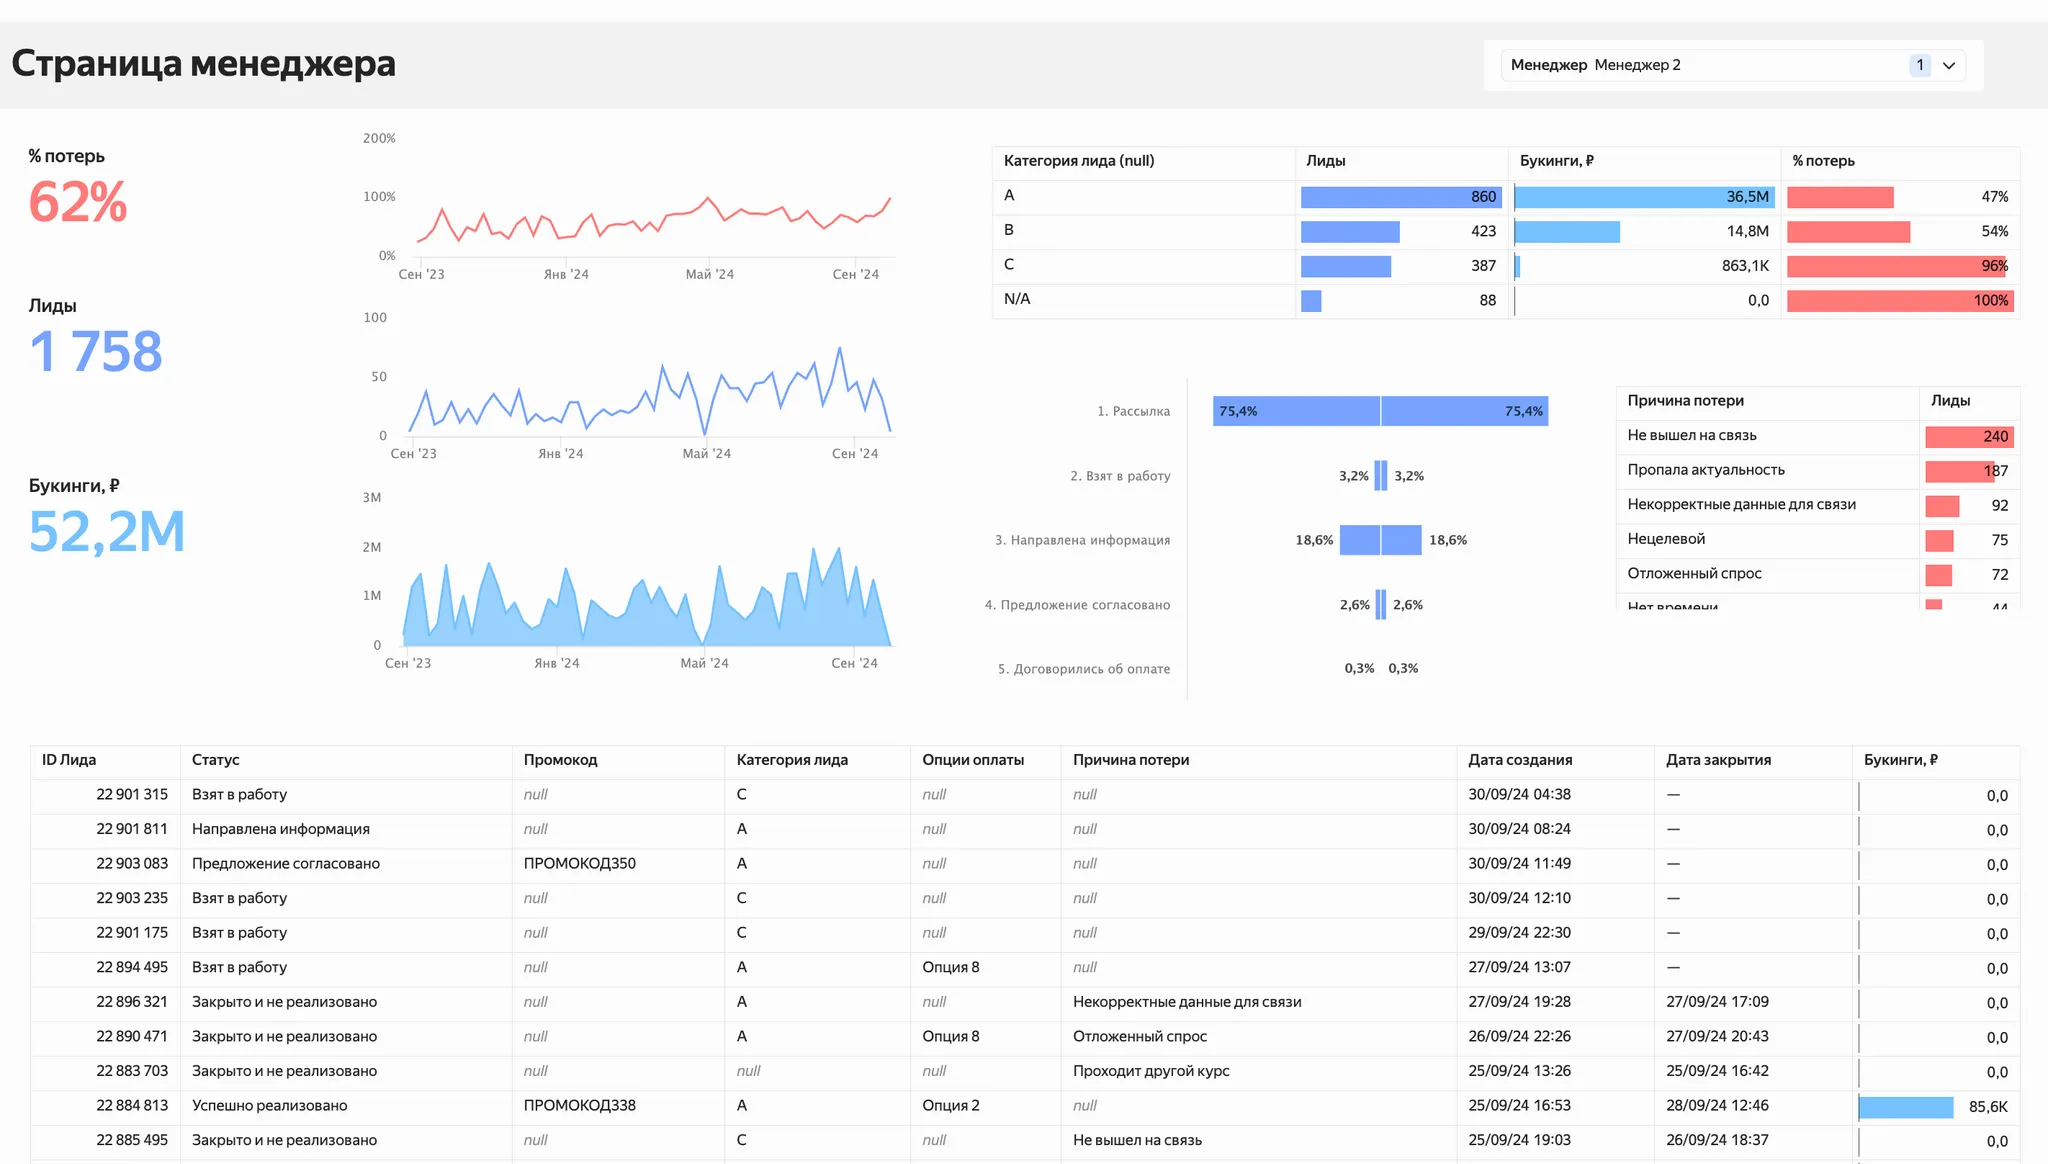The height and width of the screenshot is (1164, 2048).
Task: Sort by Дата создания column header
Action: (x=1520, y=760)
